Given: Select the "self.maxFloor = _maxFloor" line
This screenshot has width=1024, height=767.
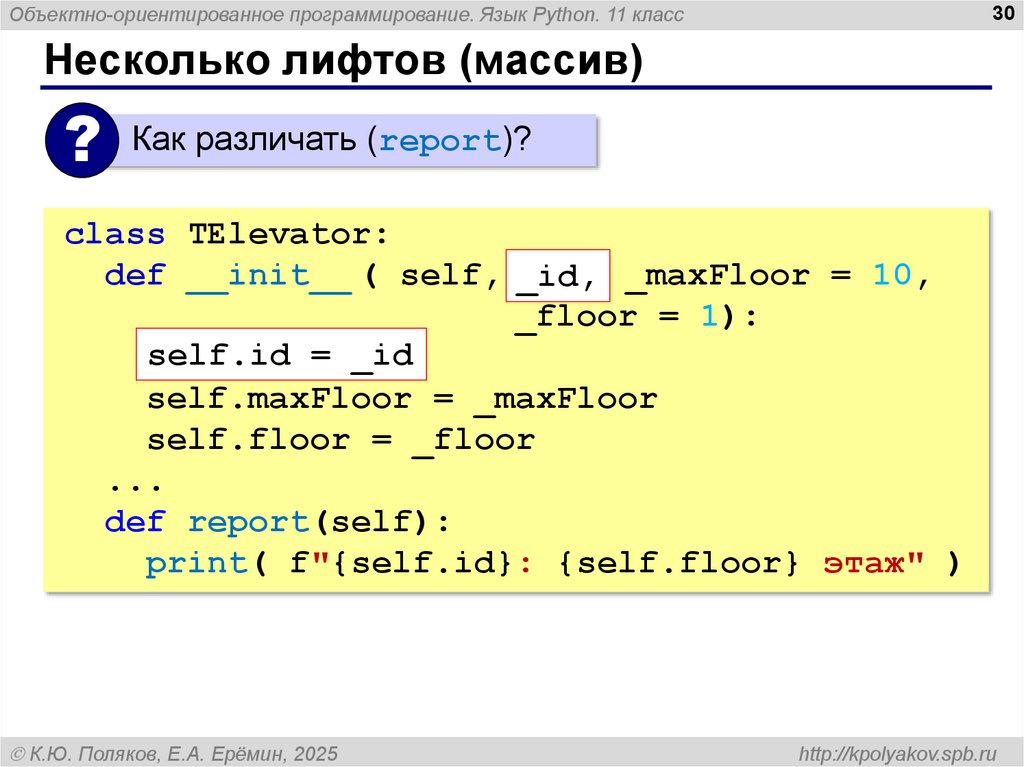Looking at the screenshot, I should [x=402, y=399].
